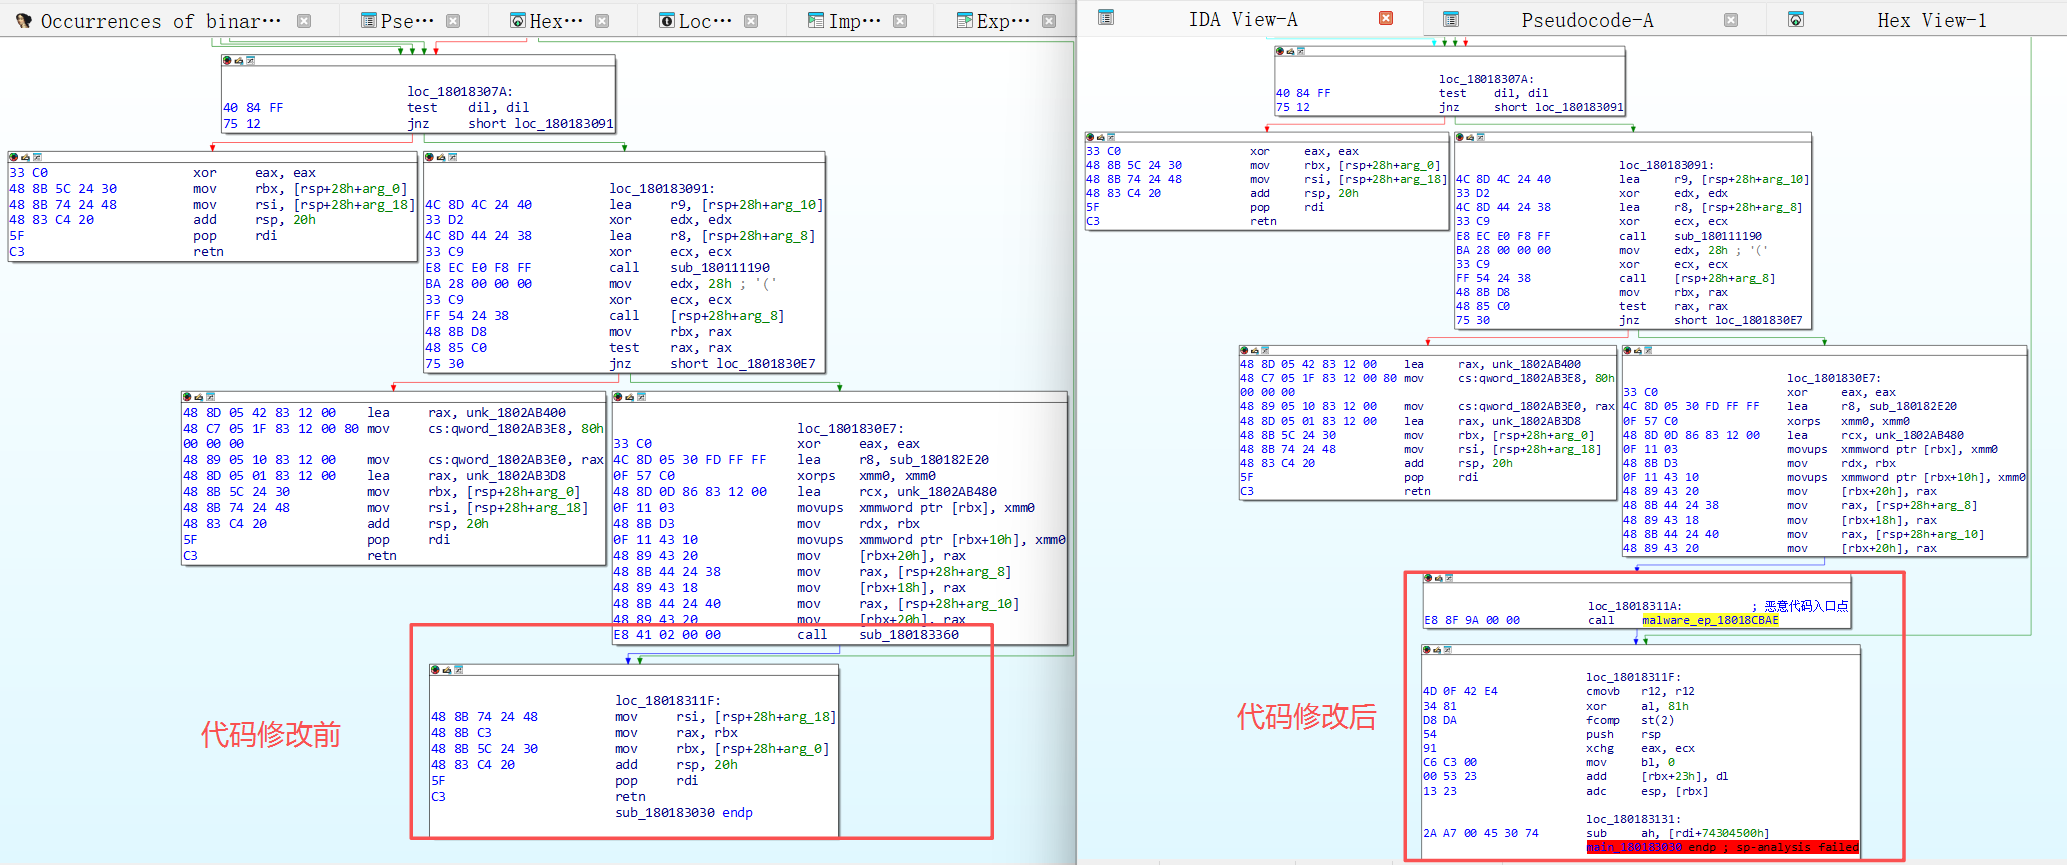This screenshot has height=865, width=2067.
Task: Click the Occurrences of binary tab icon
Action: [22, 21]
